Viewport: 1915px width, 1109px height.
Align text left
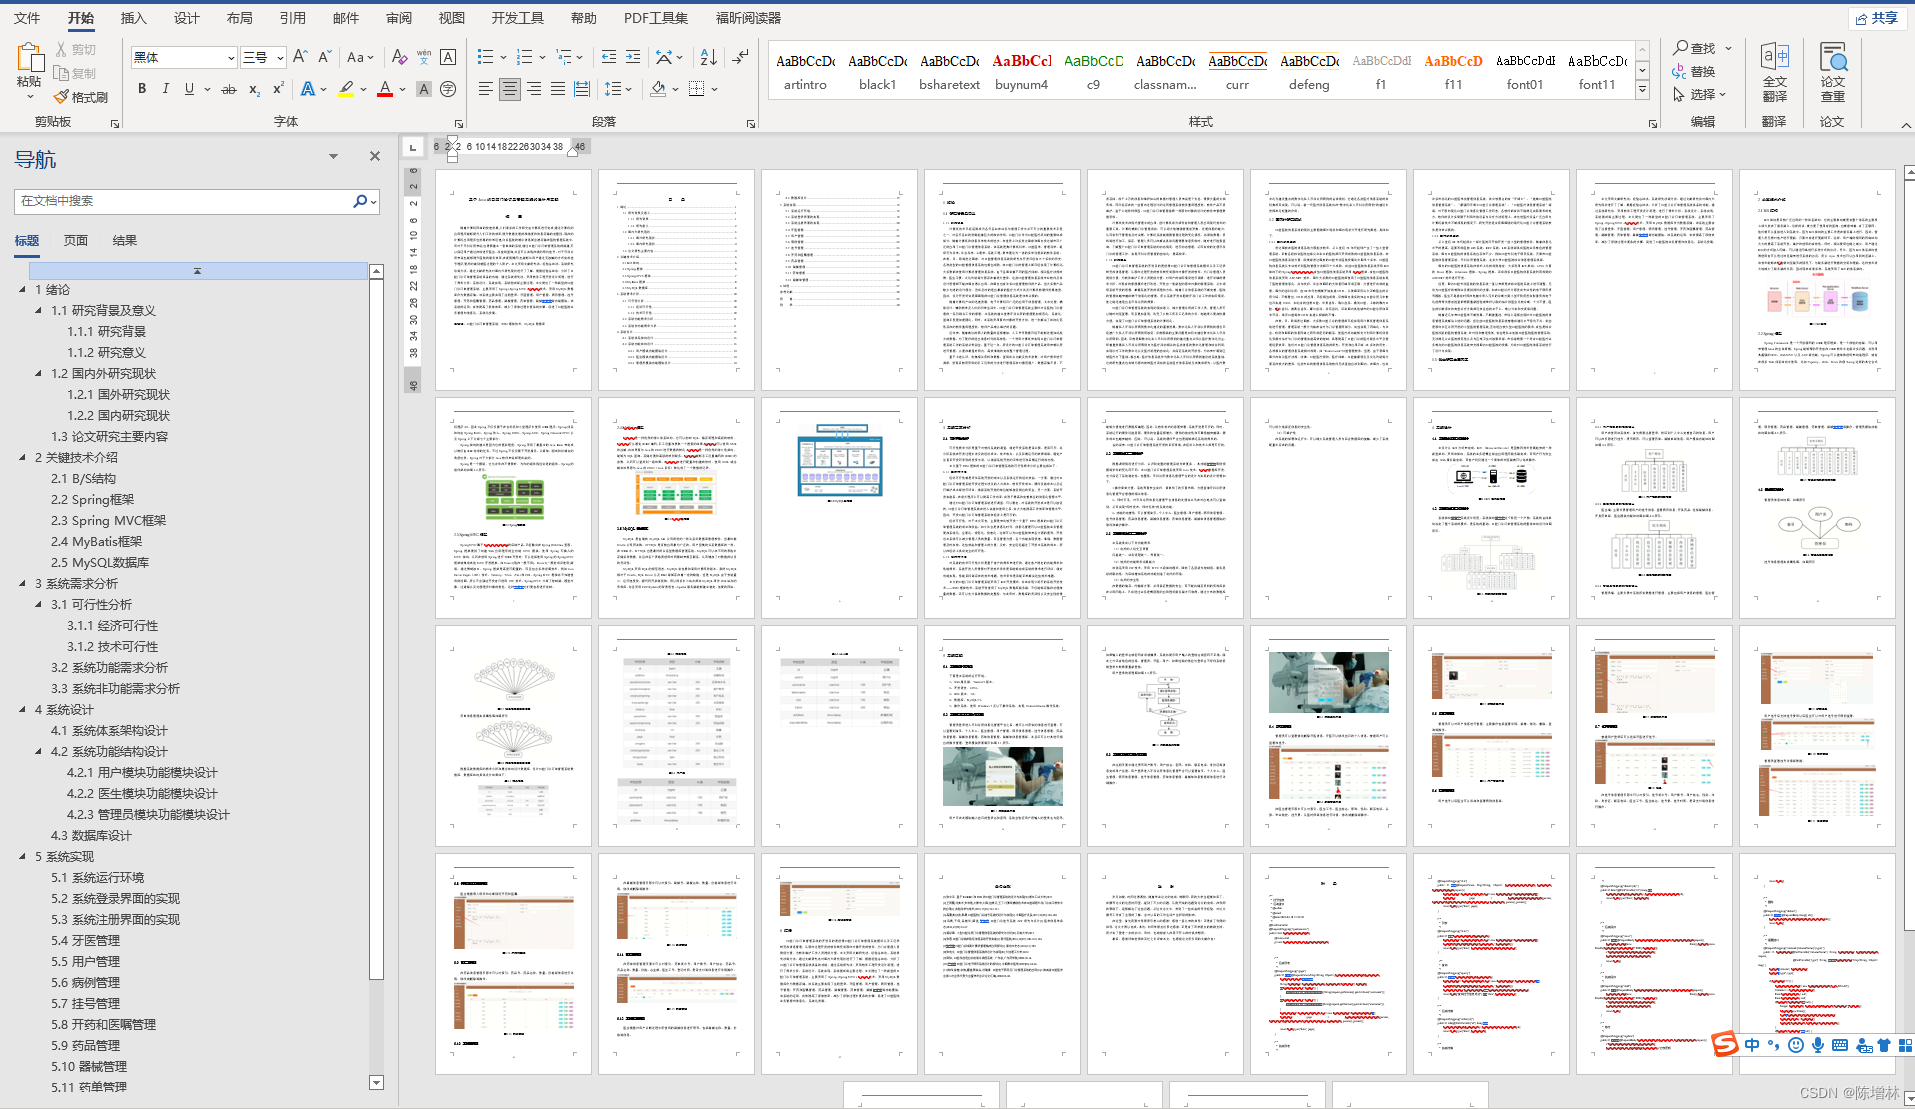(x=485, y=89)
